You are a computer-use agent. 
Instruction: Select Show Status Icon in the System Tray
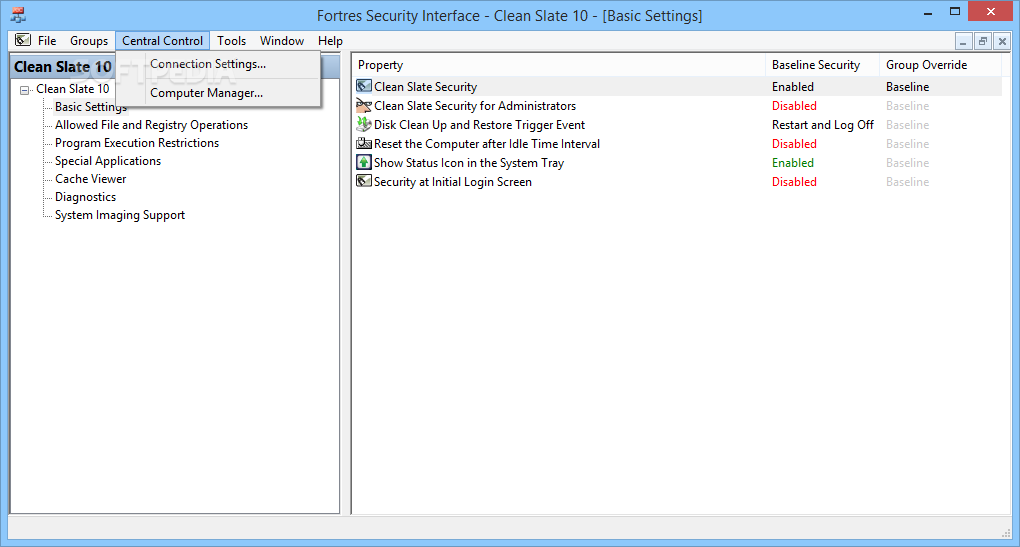469,163
